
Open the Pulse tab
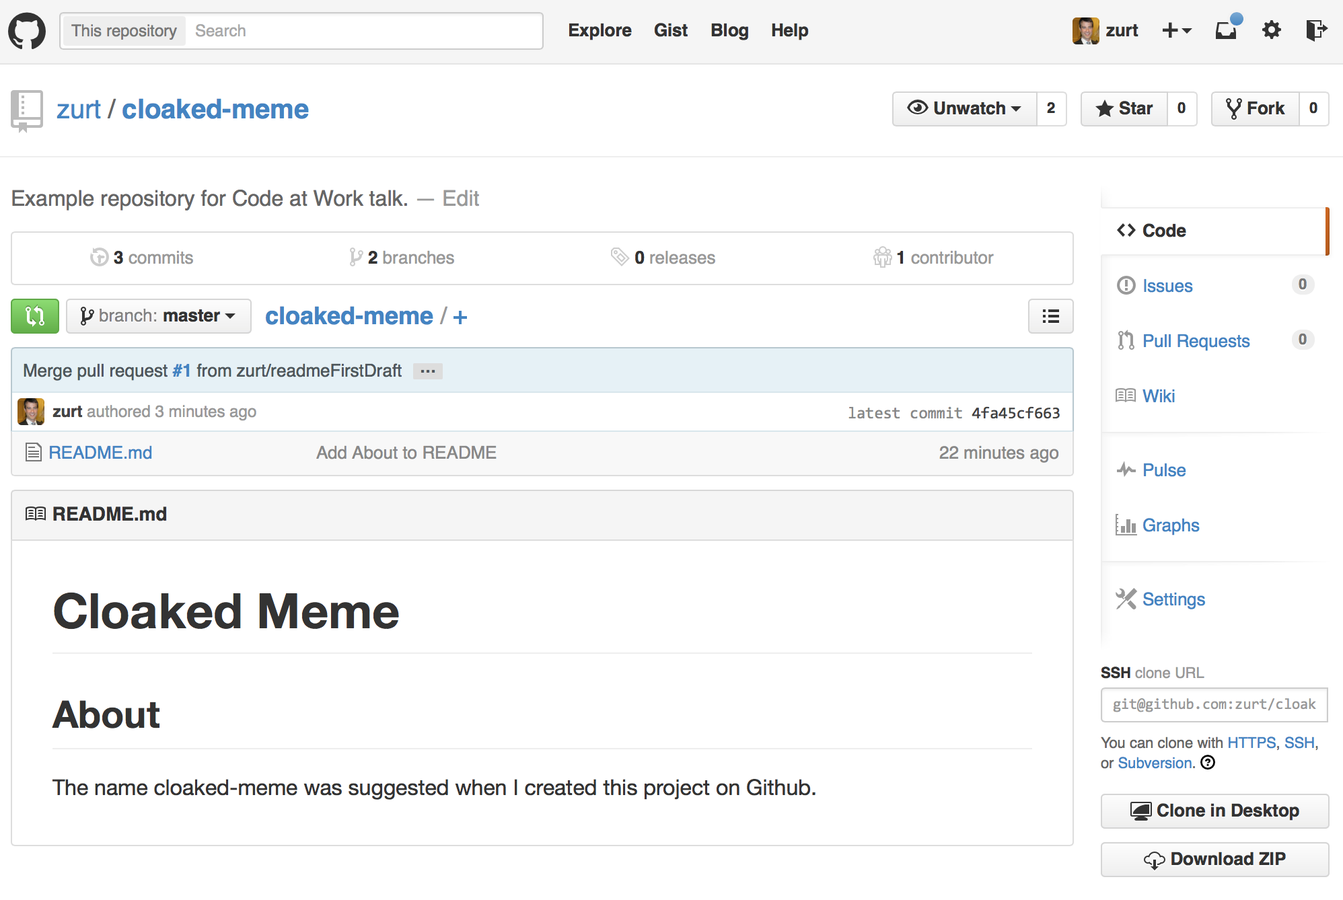tap(1164, 470)
